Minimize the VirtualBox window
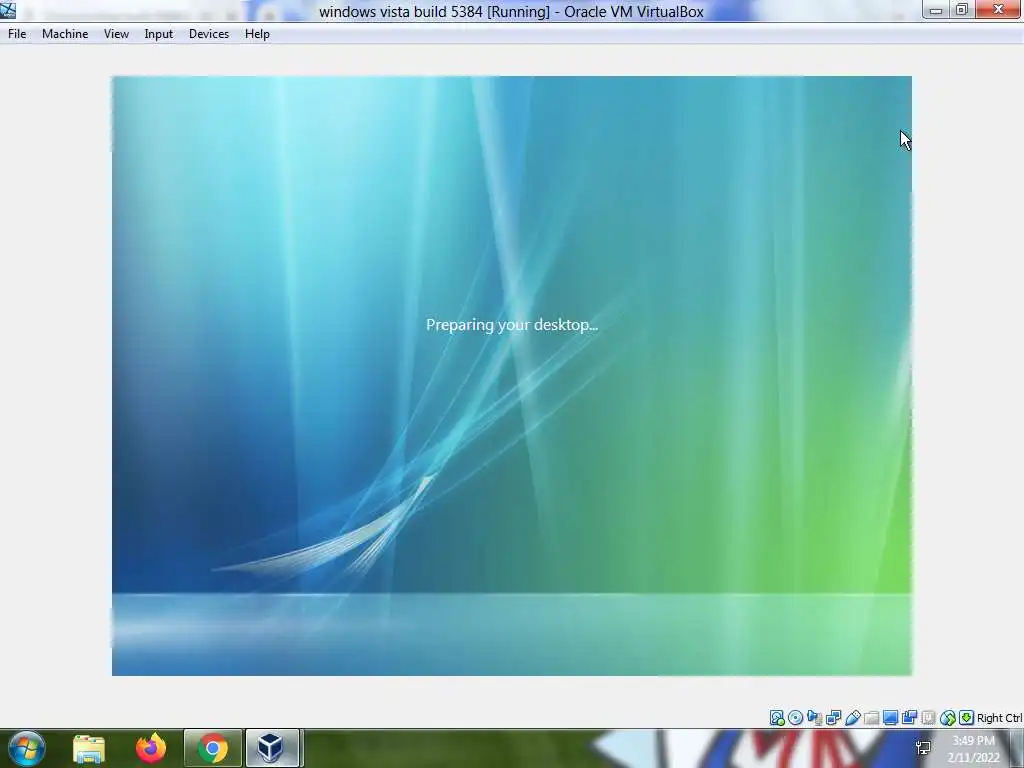Screen dimensions: 1024x768 click(936, 10)
